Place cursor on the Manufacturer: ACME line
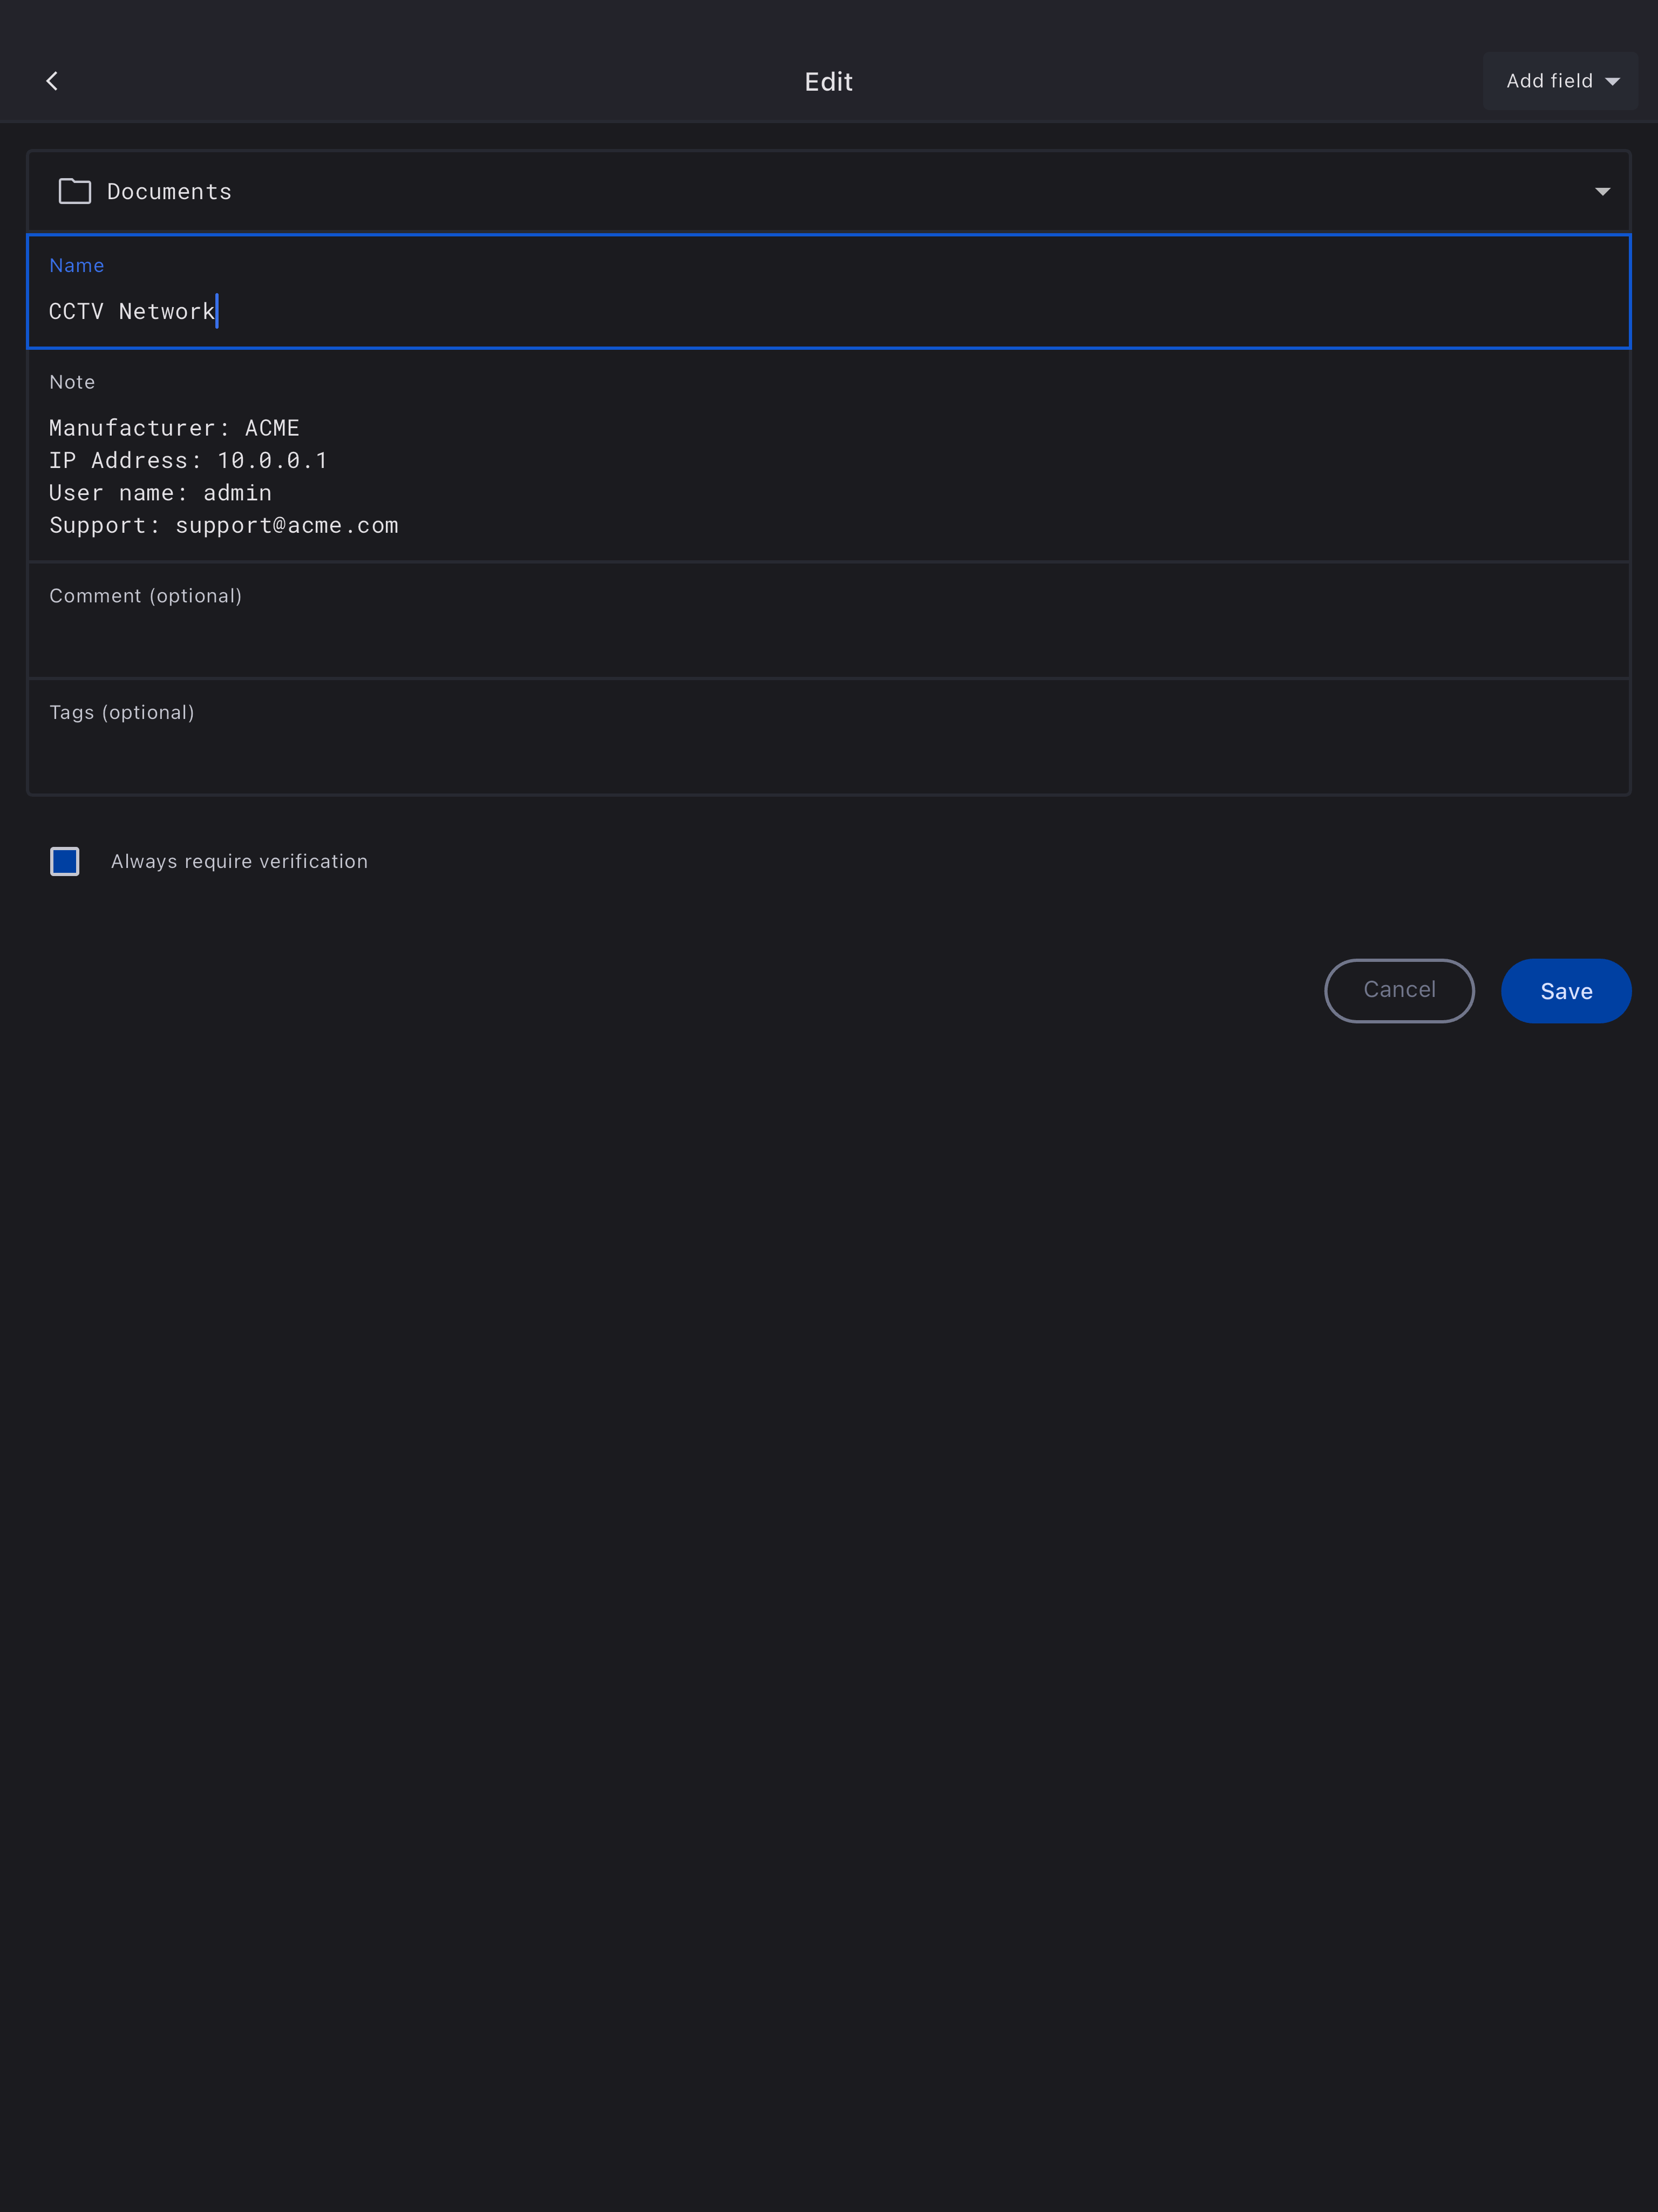 (174, 428)
